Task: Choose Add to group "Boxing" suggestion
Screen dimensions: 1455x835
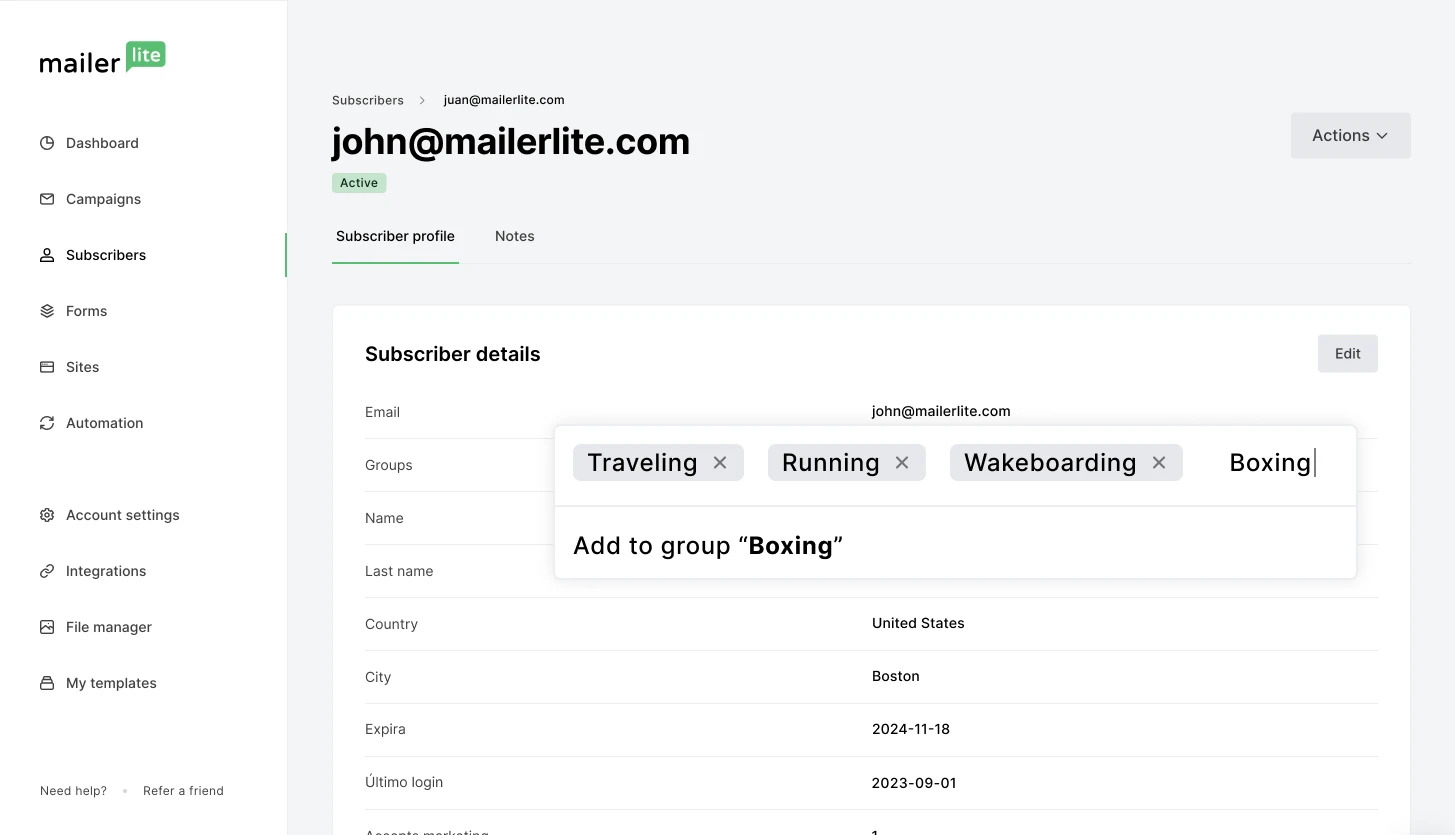Action: [x=708, y=546]
